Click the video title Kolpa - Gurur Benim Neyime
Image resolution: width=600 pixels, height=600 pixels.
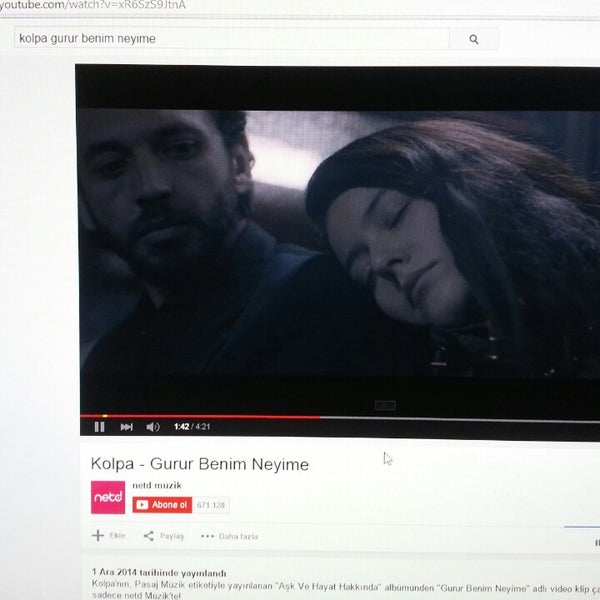click(x=200, y=464)
